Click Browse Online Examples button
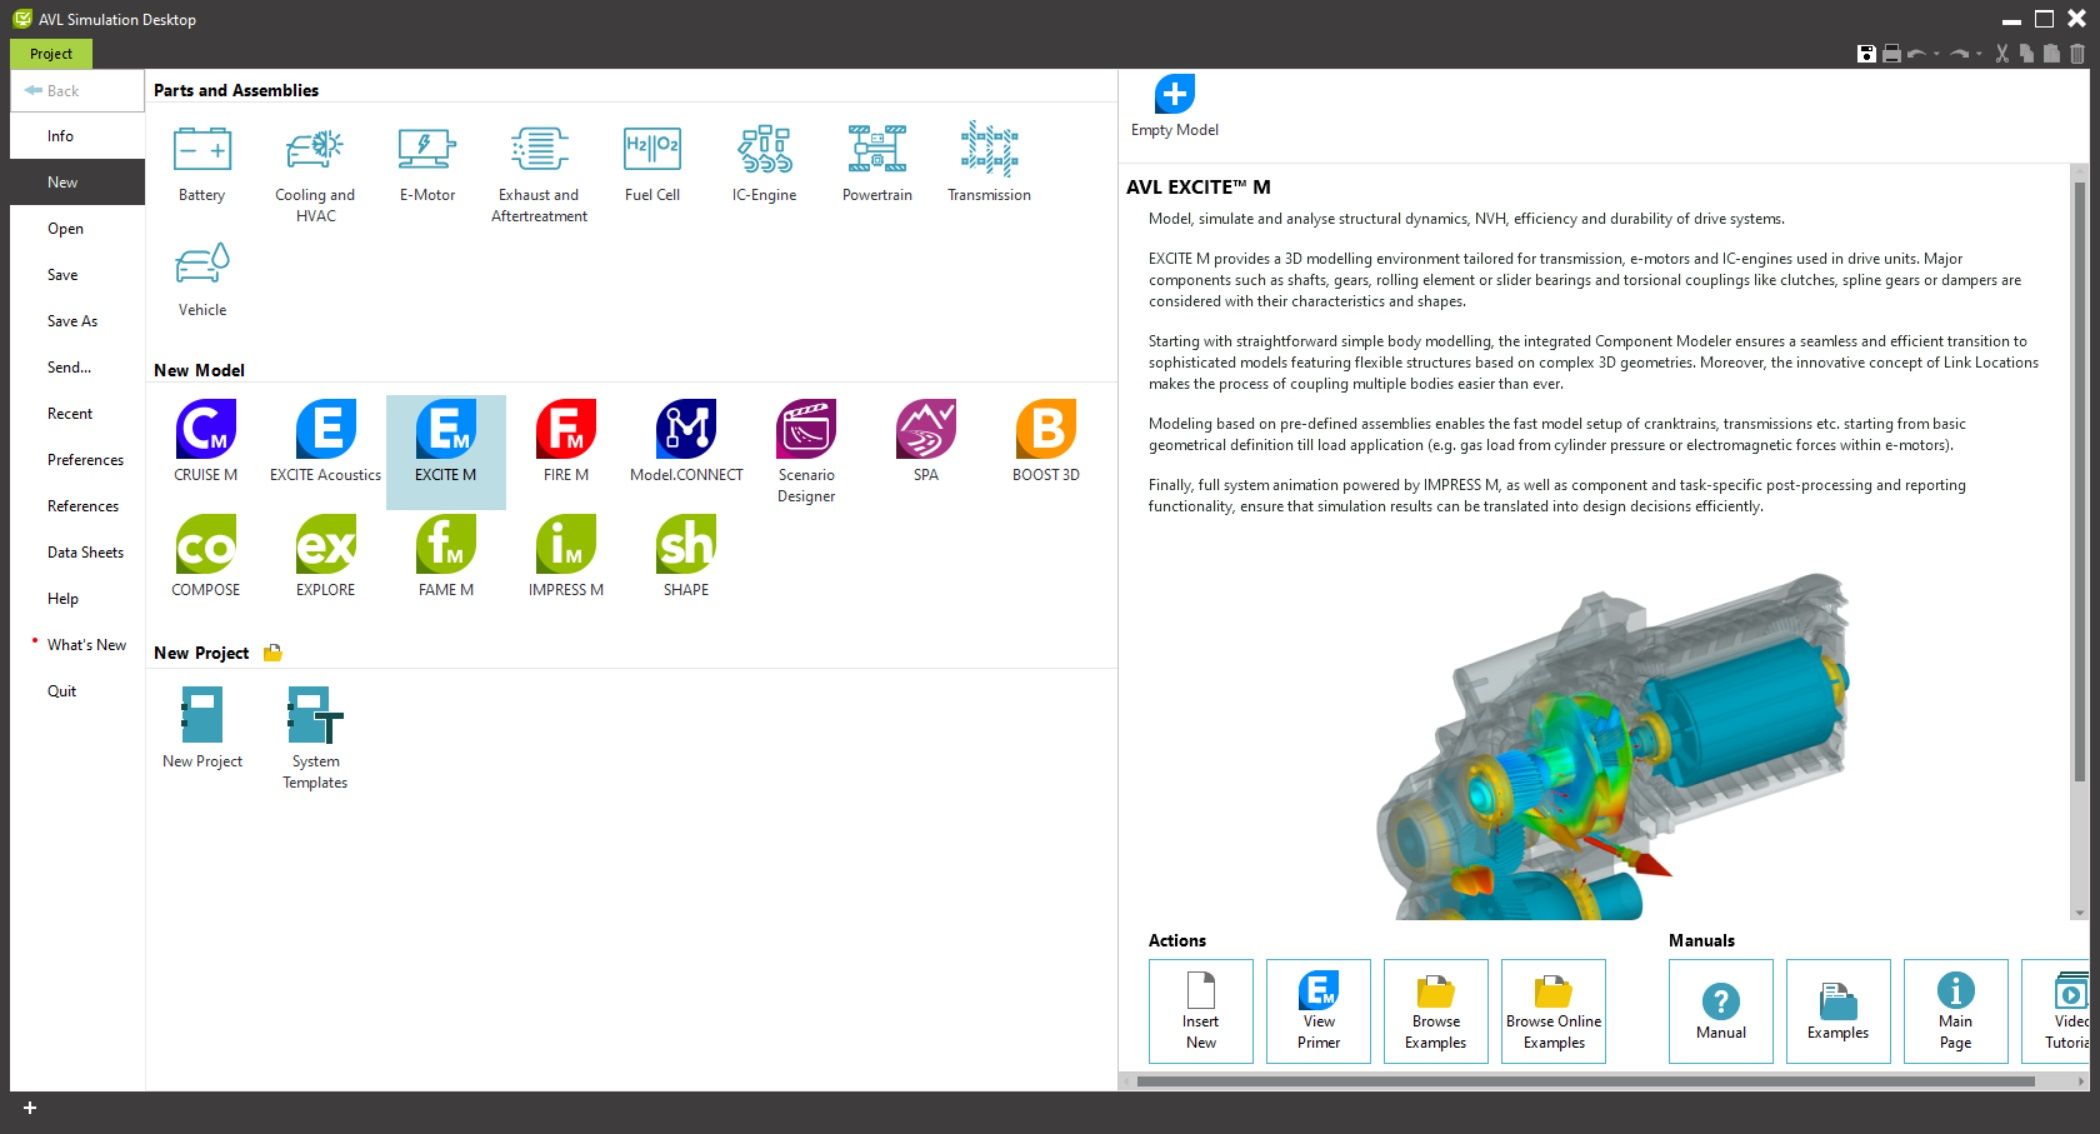2100x1134 pixels. (1553, 1011)
